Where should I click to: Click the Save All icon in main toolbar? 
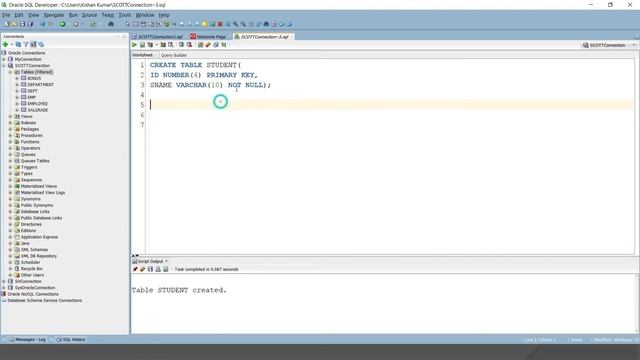pyautogui.click(x=30, y=24)
